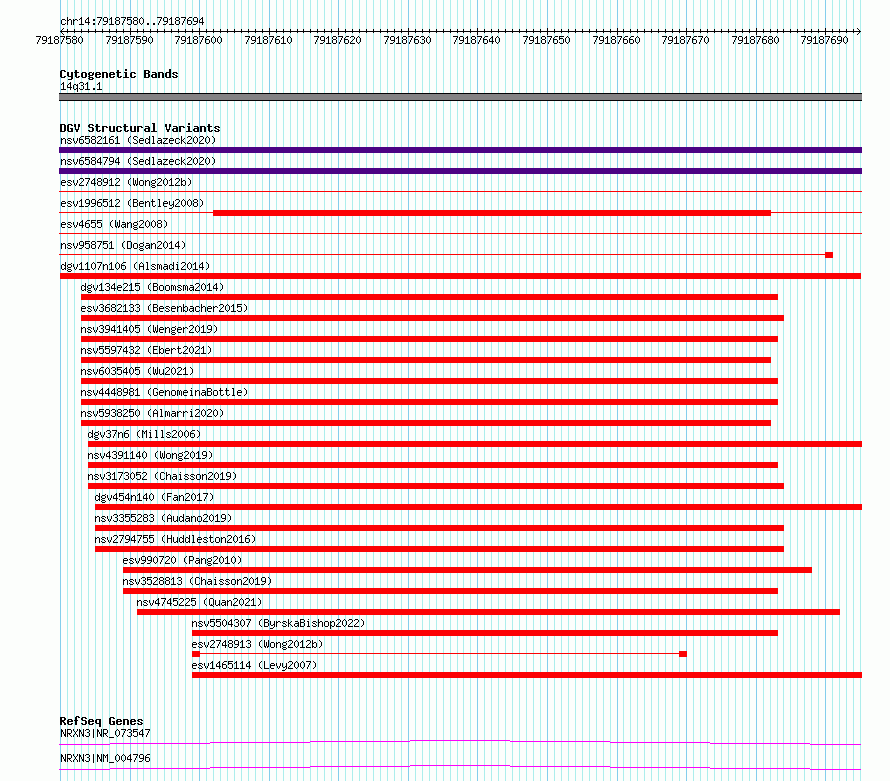Open the esv990720 (Pang2010) label
Image resolution: width=890 pixels, height=781 pixels.
[182, 560]
